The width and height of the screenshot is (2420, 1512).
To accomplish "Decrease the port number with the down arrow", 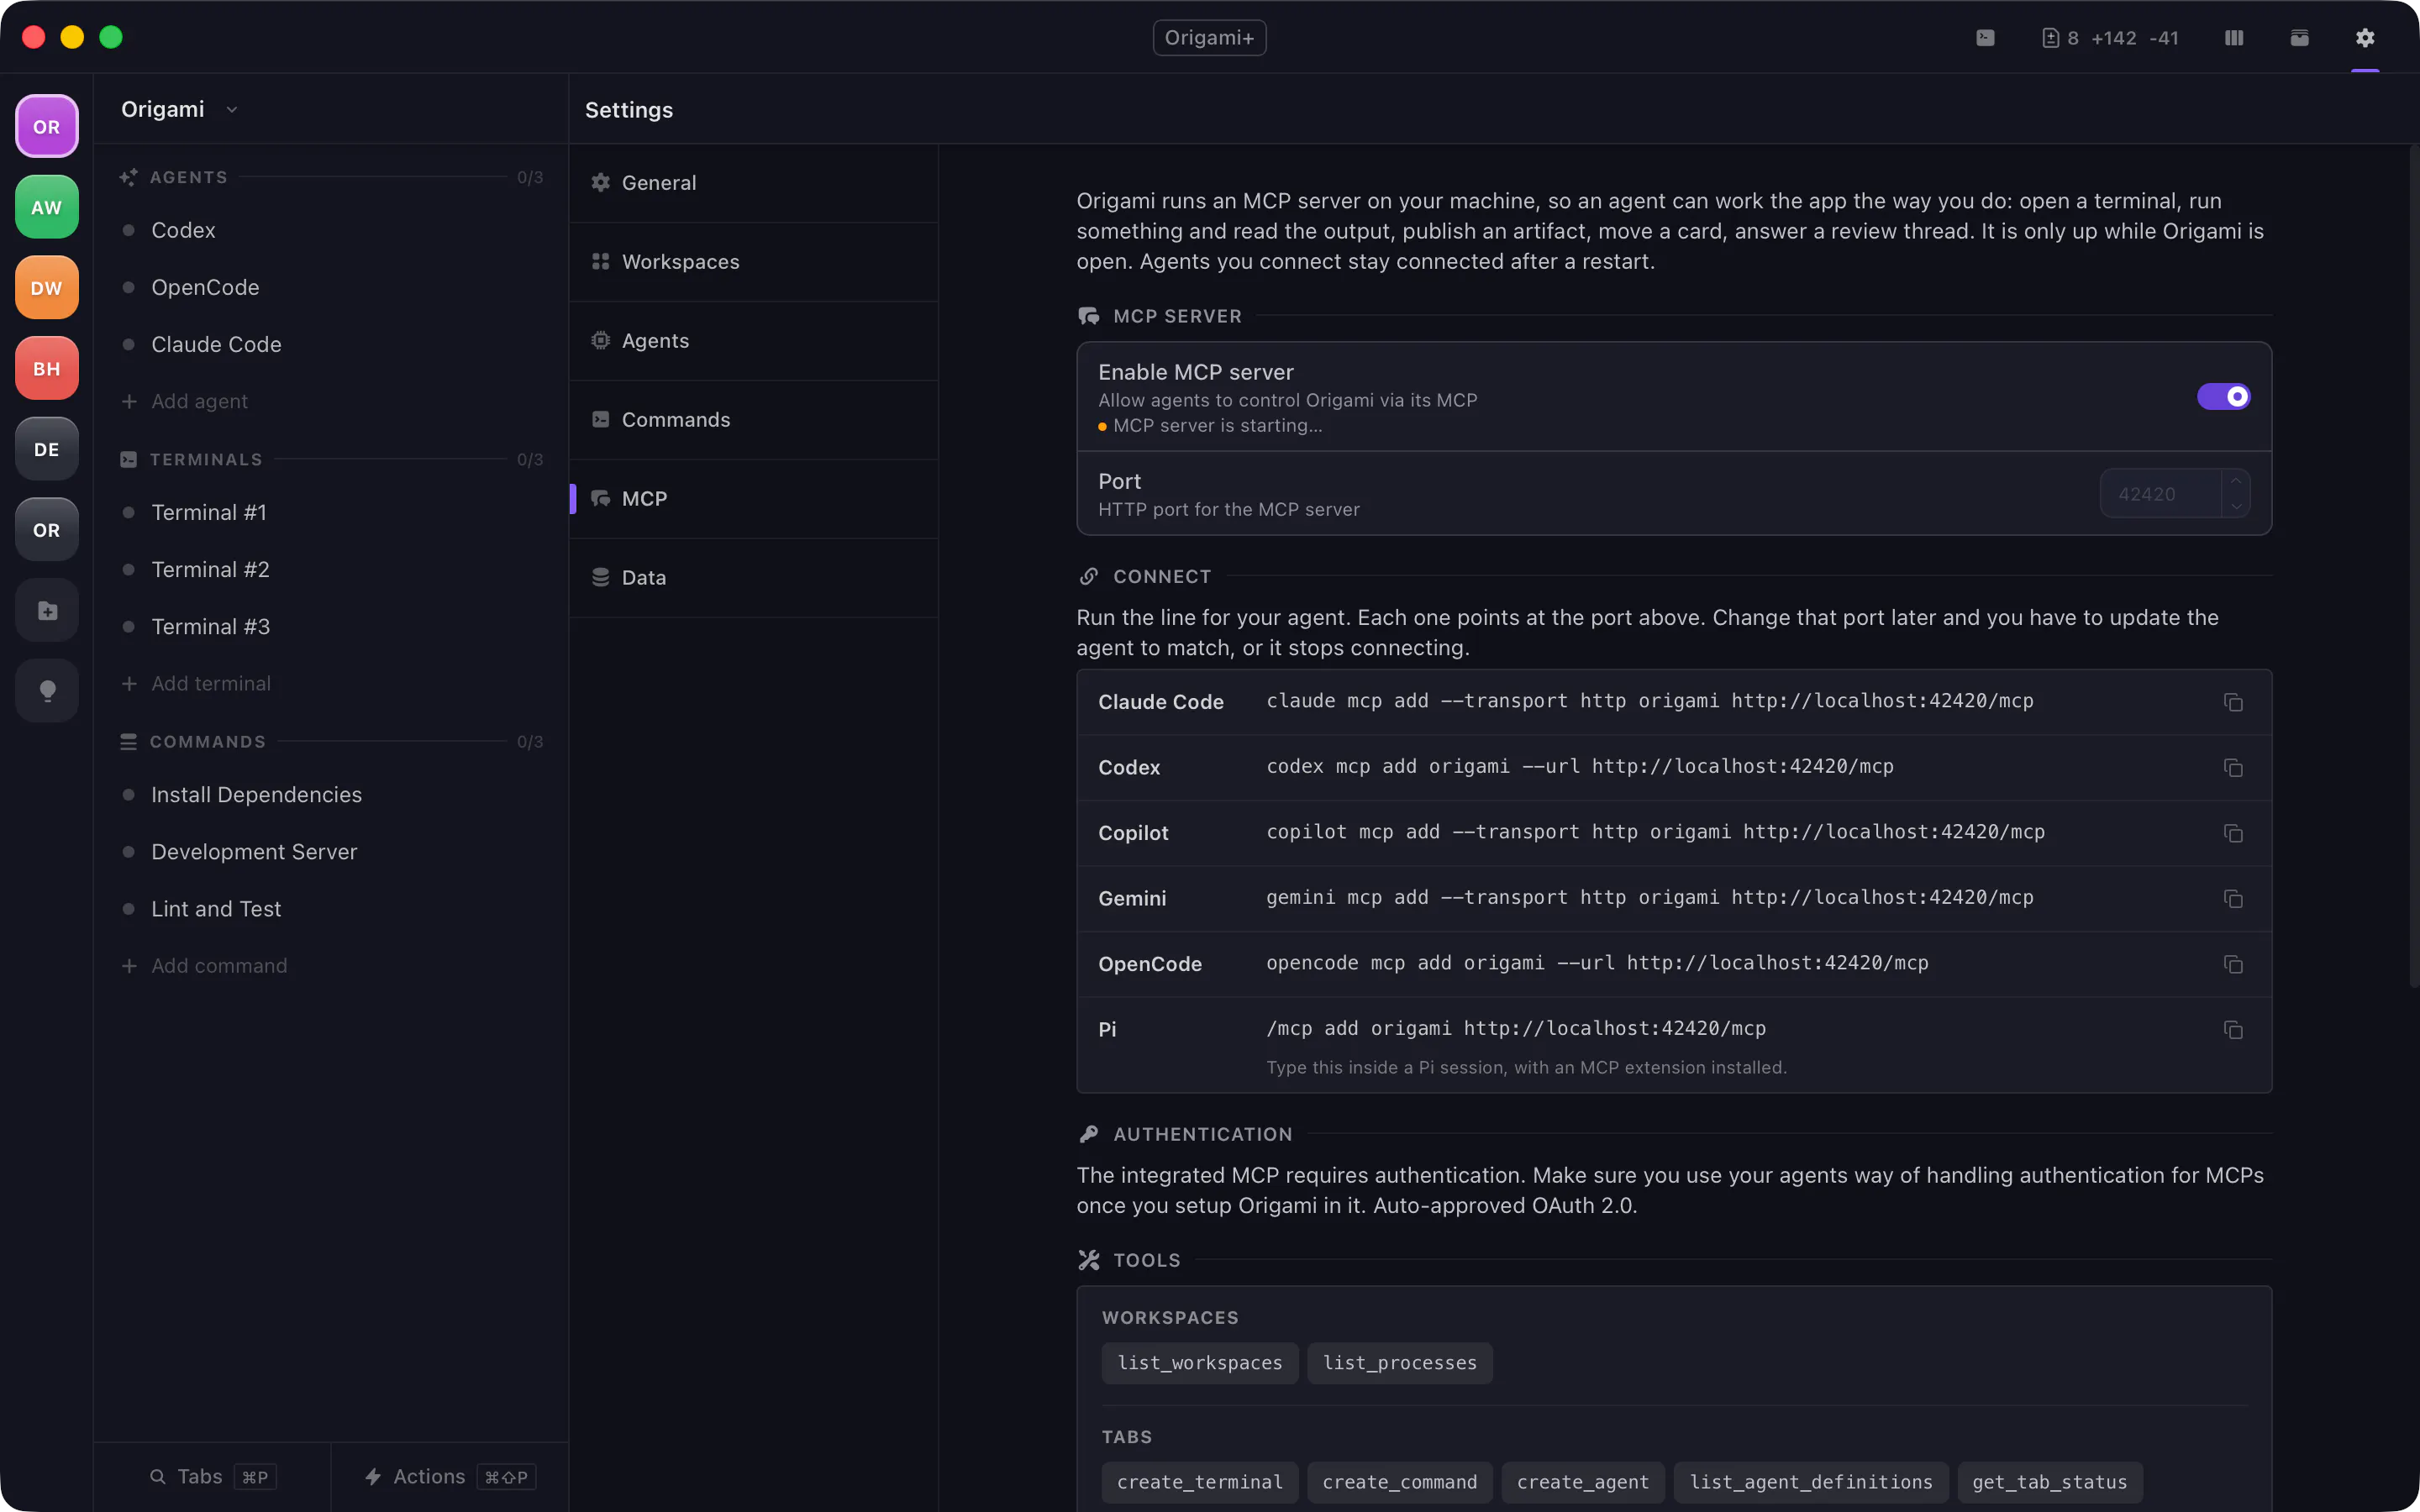I will (2236, 506).
